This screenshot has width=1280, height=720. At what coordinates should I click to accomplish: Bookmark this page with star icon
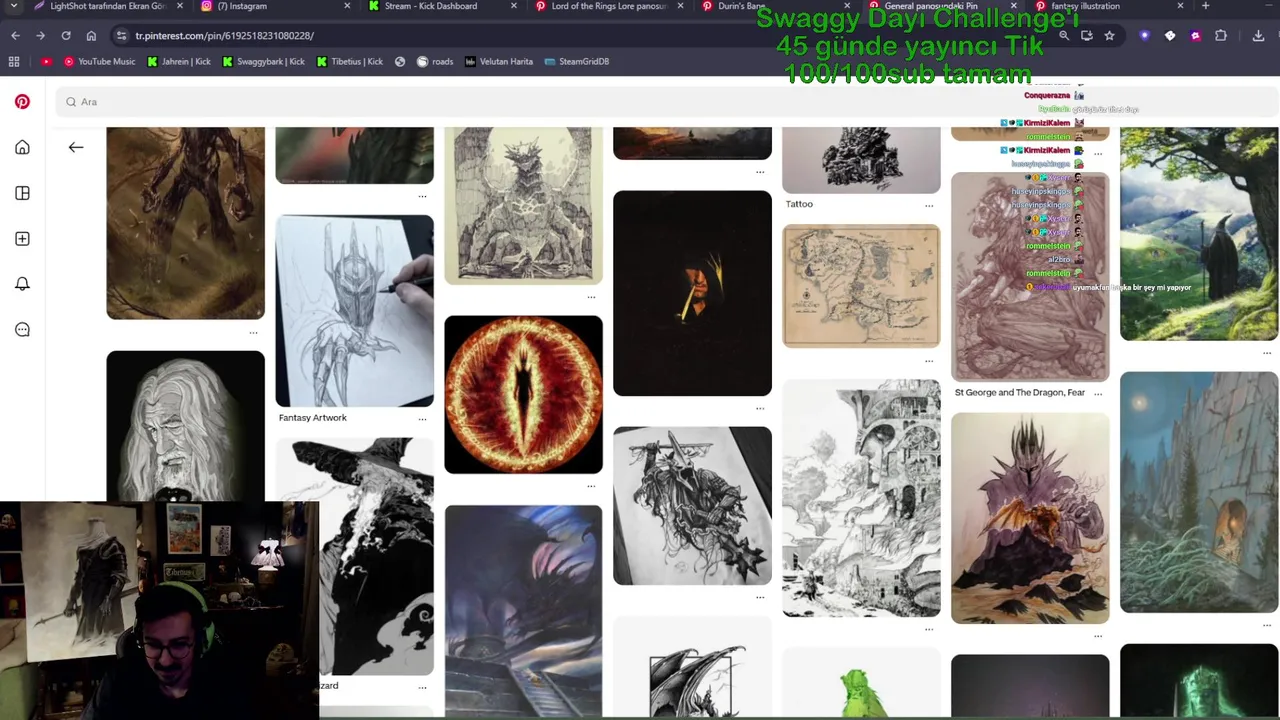[x=1109, y=35]
